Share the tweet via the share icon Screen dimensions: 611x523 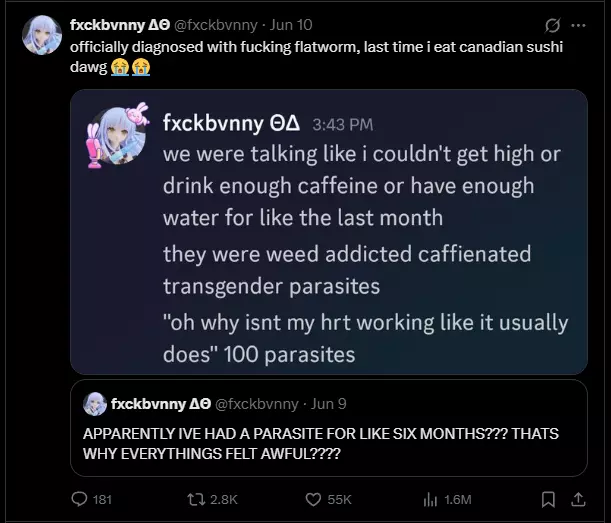(x=577, y=498)
